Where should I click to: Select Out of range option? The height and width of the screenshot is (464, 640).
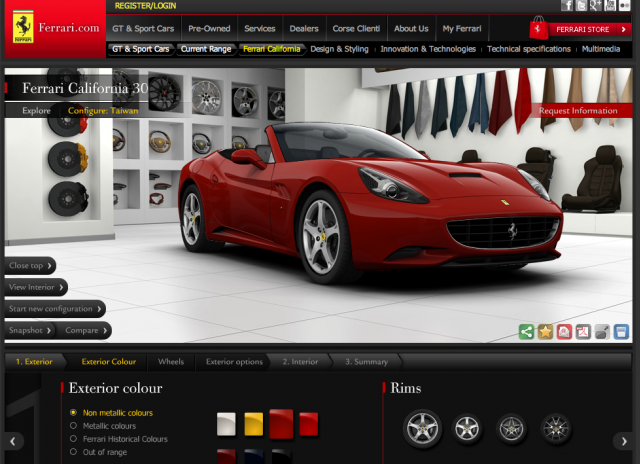click(98, 452)
